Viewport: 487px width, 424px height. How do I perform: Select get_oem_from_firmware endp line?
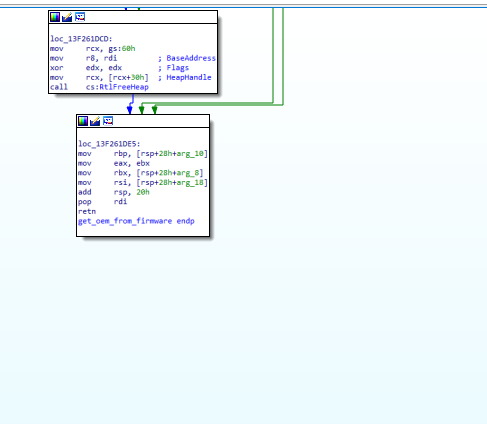point(136,221)
